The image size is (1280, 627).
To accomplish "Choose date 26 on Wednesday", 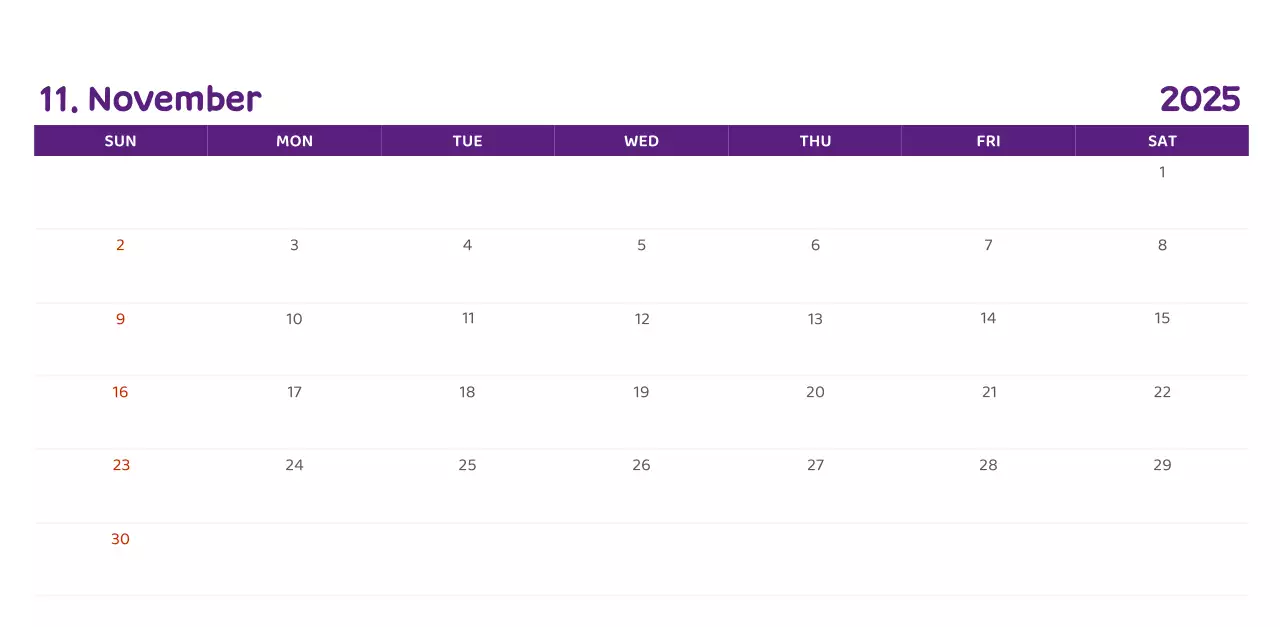I will [641, 465].
